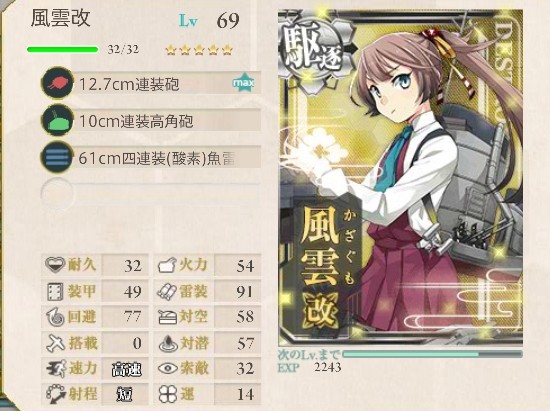Click the EXP progress bar
550x411 pixels.
point(432,354)
